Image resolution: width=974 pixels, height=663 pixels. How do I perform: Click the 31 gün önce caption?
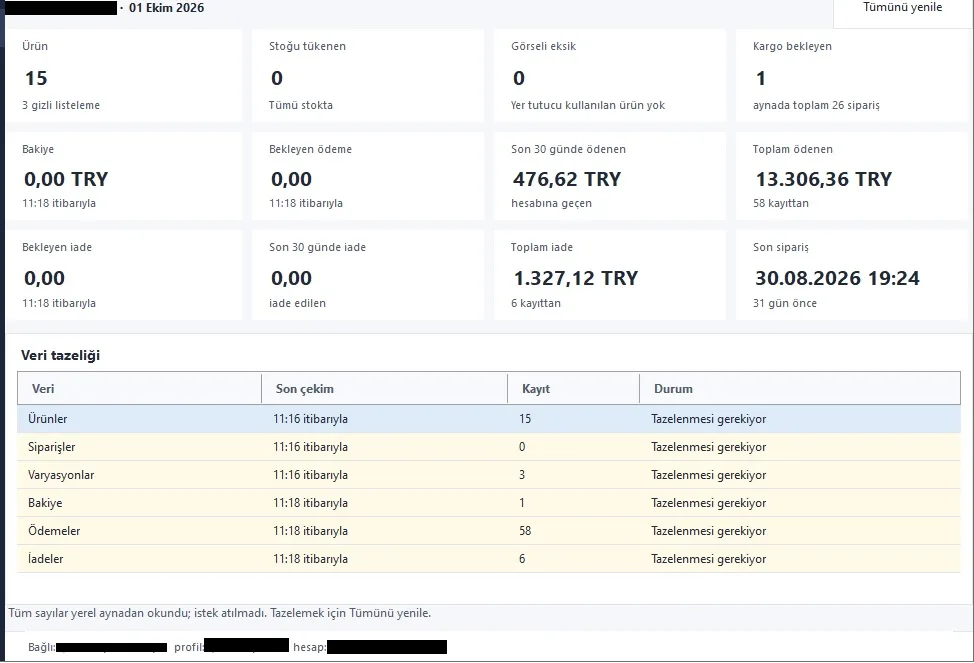tap(785, 303)
